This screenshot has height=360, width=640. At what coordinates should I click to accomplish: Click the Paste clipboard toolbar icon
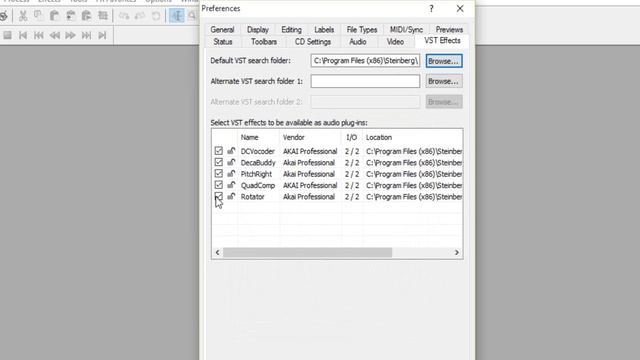tap(54, 16)
